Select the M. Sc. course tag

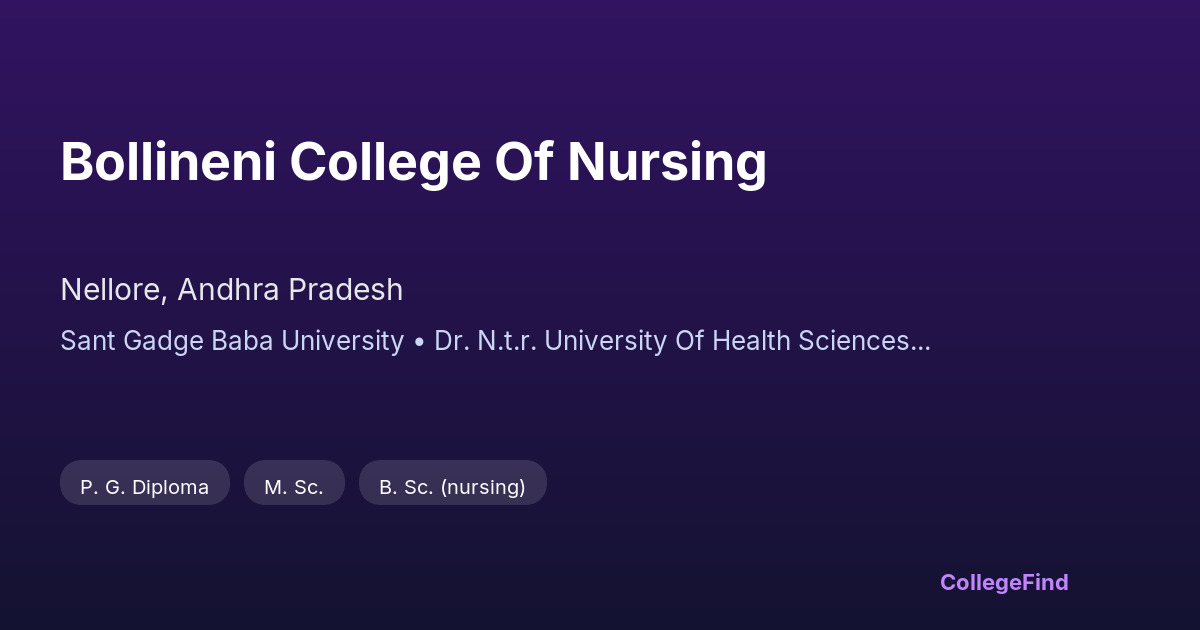click(x=294, y=487)
